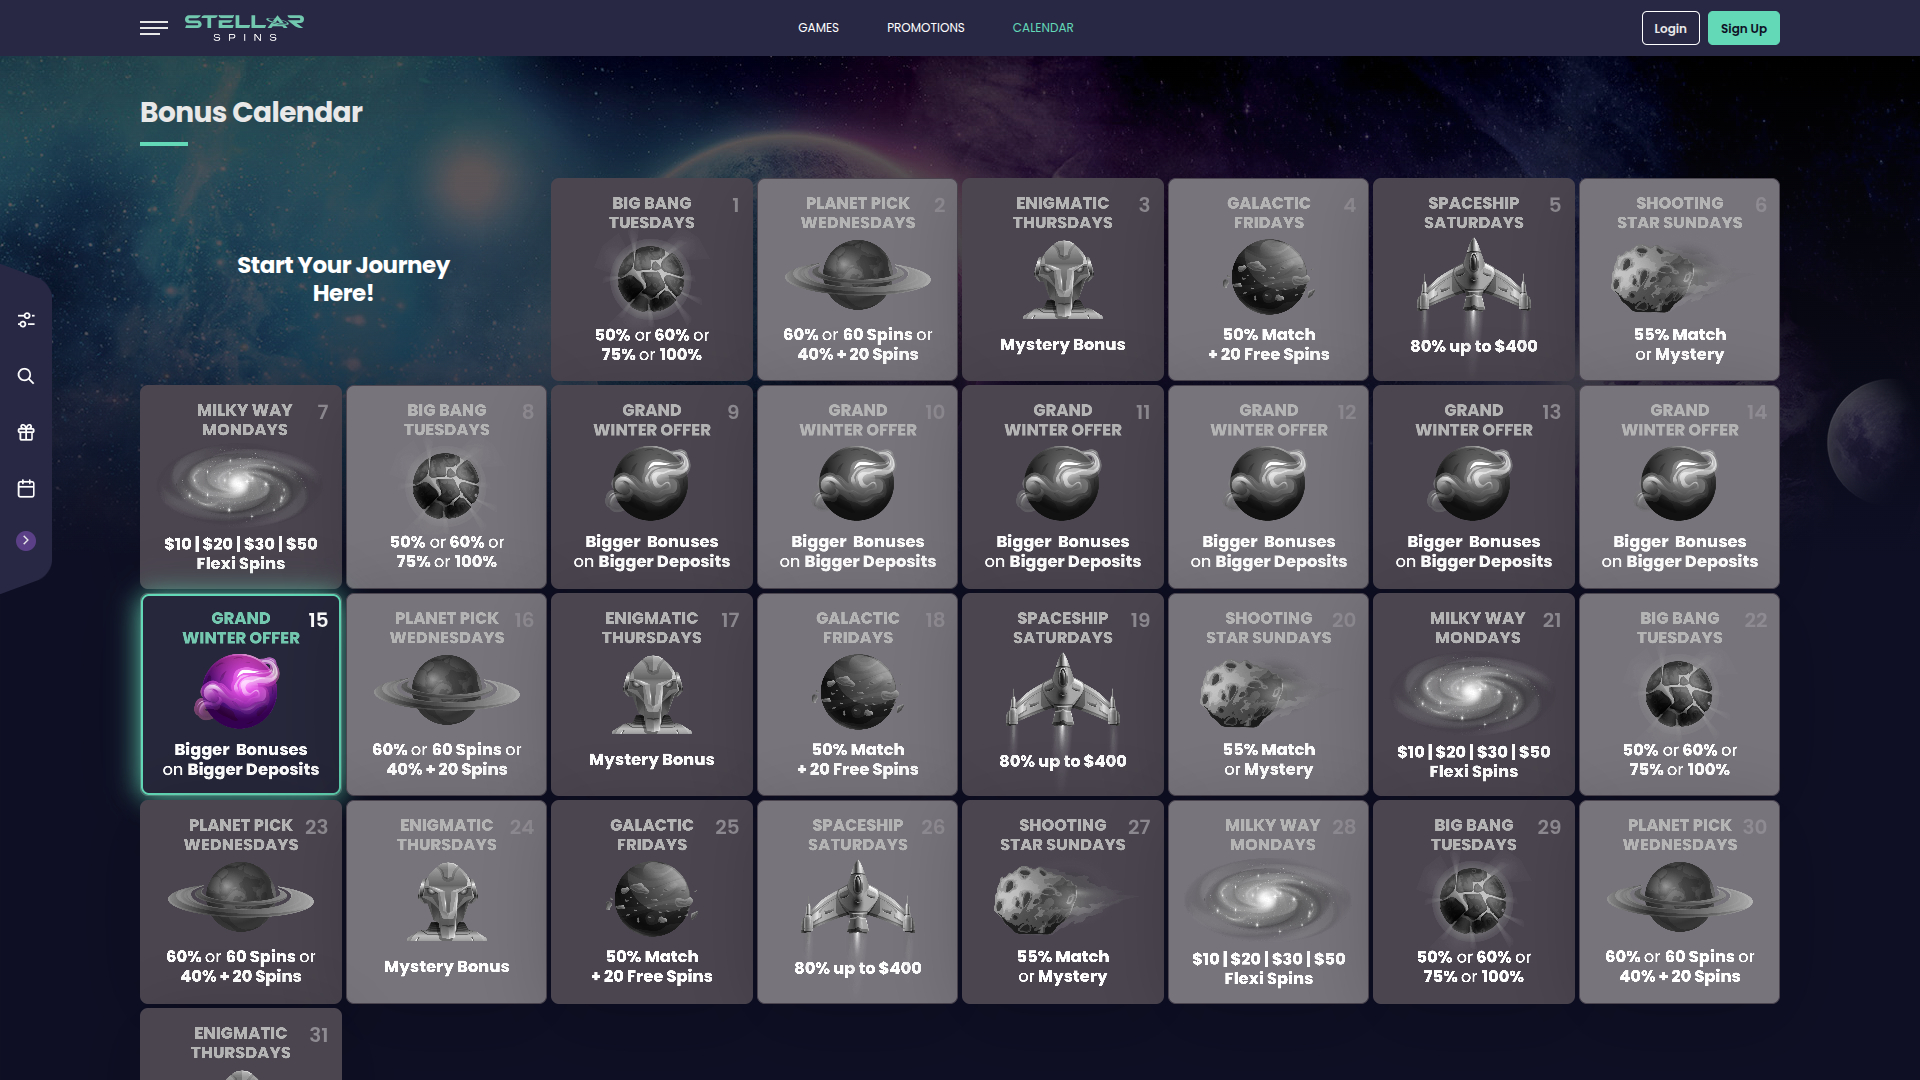
Task: Open the gift promotions icon in the sidebar
Action: point(26,433)
